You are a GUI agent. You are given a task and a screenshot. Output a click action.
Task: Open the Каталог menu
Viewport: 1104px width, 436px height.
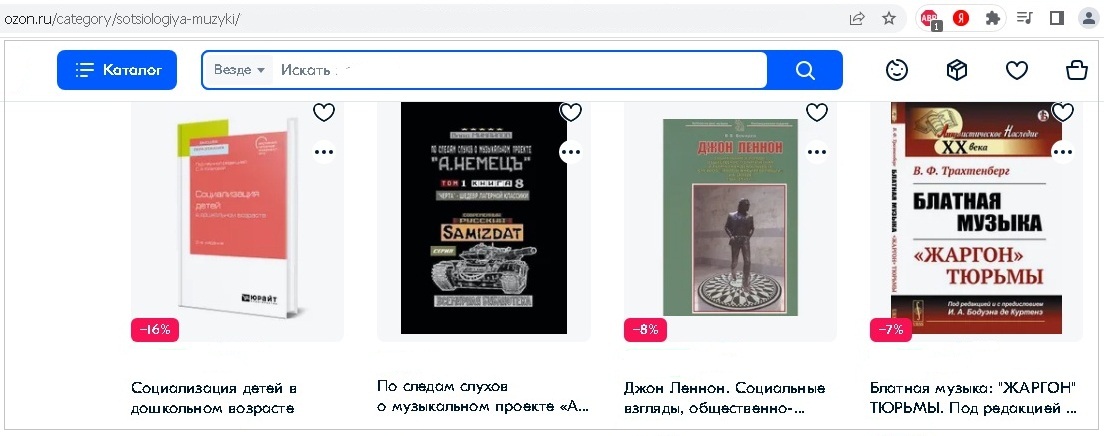(x=117, y=70)
